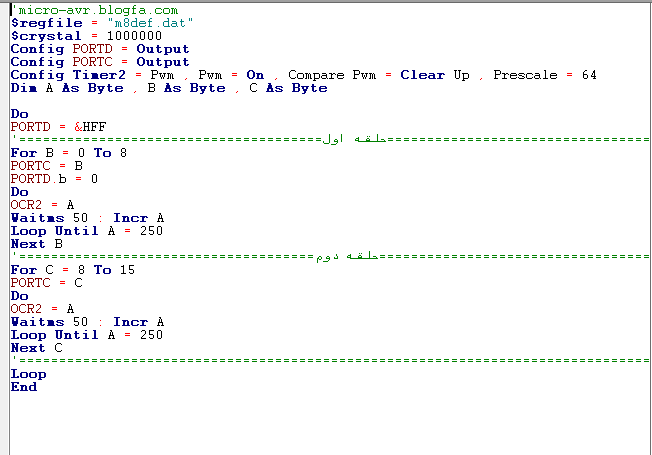Click the Next B statement
The image size is (652, 455).
pos(36,244)
